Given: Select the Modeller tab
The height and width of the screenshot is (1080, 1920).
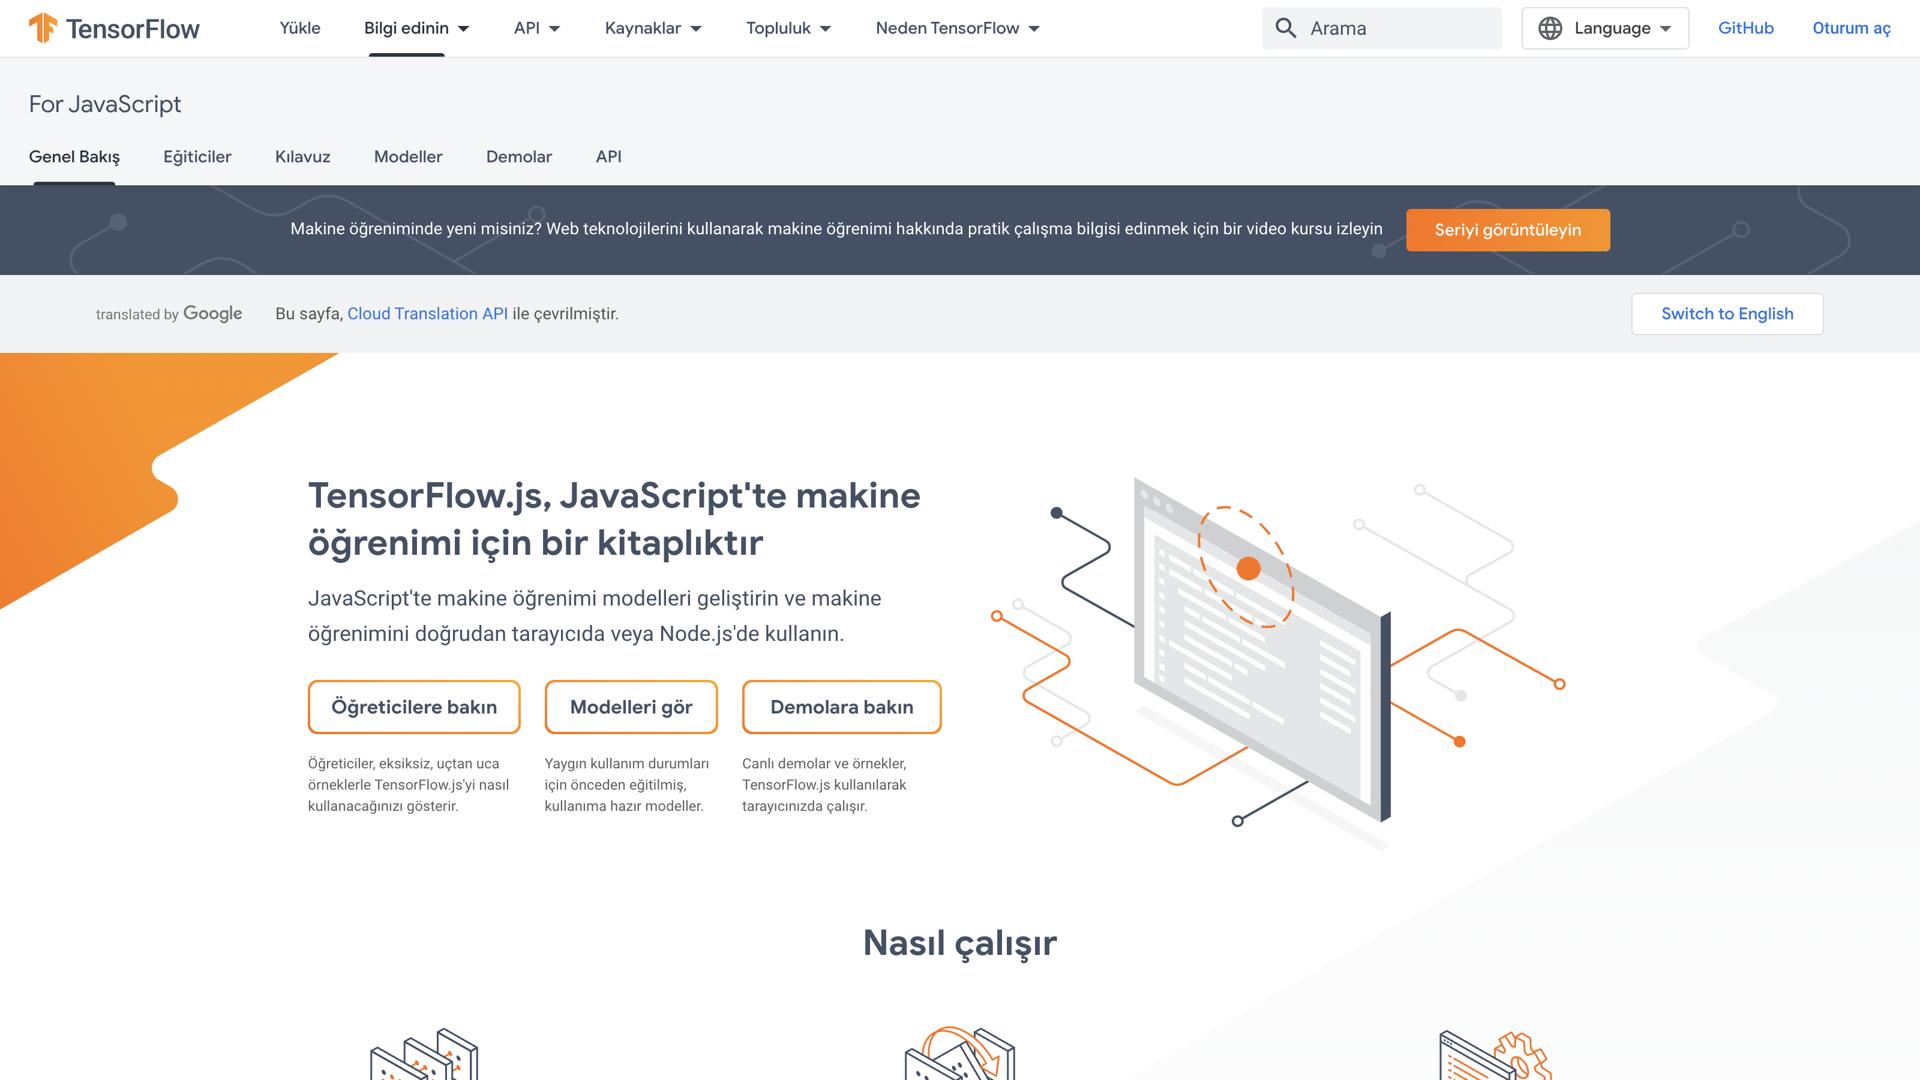Looking at the screenshot, I should click(x=407, y=157).
